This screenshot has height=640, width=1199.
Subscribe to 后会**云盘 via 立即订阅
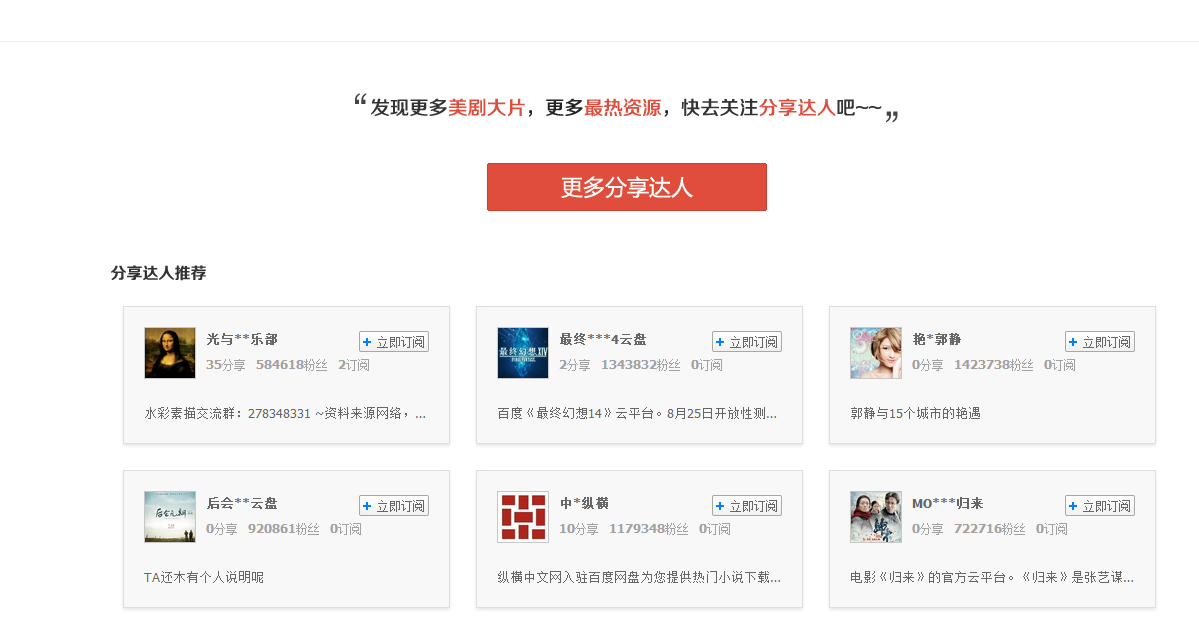coord(394,505)
